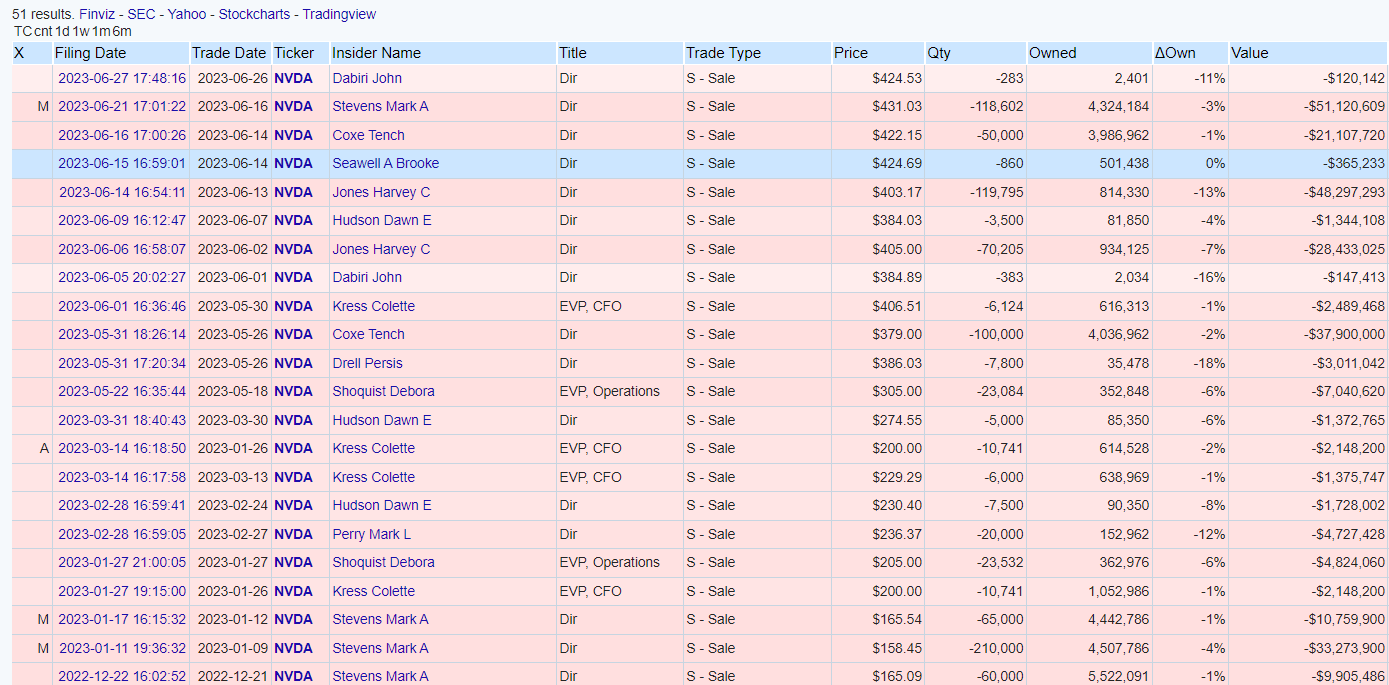Open the Tradingview link
Image resolution: width=1389 pixels, height=685 pixels.
pyautogui.click(x=339, y=15)
